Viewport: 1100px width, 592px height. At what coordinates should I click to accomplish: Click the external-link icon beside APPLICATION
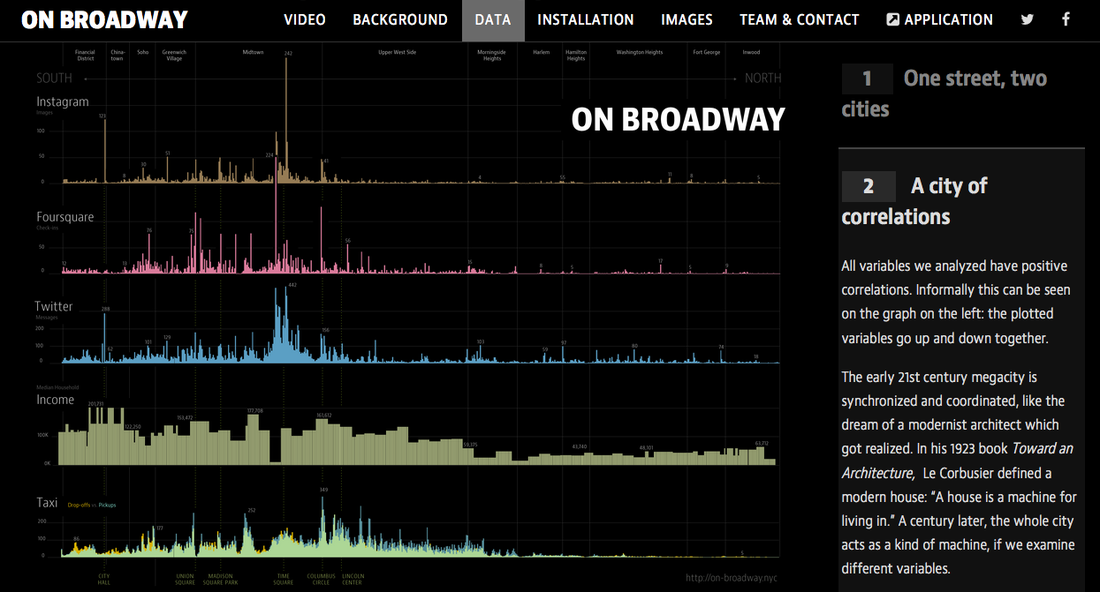(892, 20)
